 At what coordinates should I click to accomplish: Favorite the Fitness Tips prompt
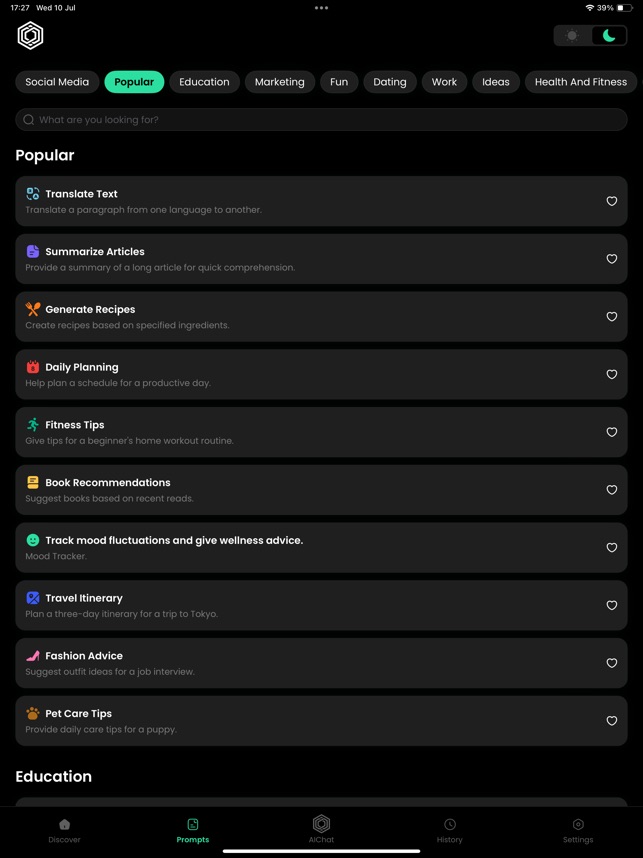tap(612, 432)
